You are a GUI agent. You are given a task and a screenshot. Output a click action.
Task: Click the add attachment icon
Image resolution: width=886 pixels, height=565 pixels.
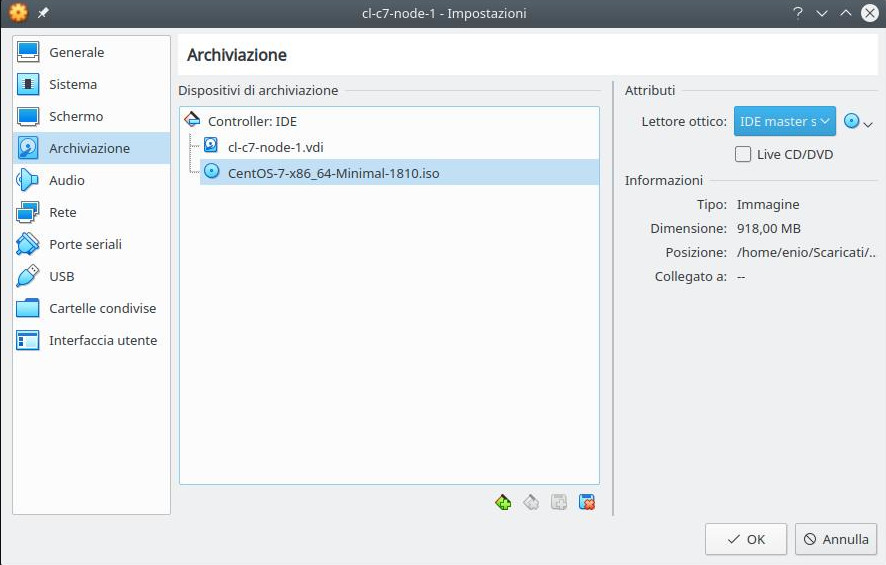pyautogui.click(x=559, y=502)
